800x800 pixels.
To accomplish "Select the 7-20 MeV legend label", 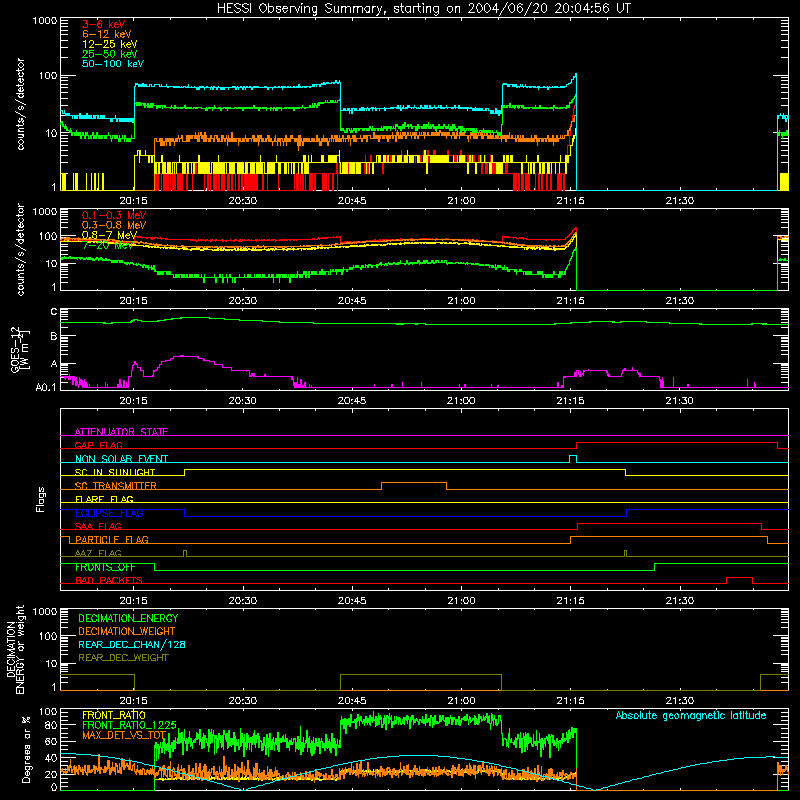I will click(x=108, y=245).
